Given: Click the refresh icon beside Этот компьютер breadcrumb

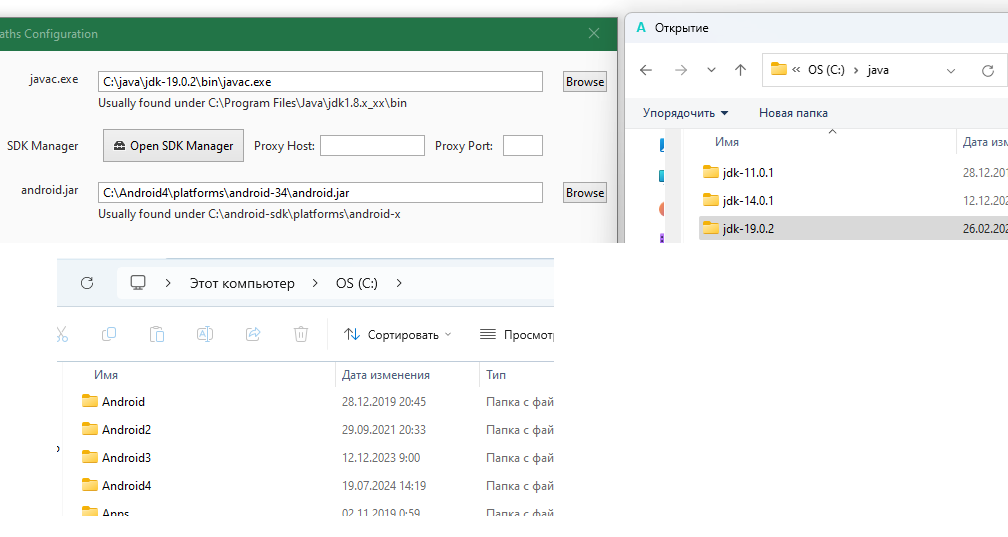Looking at the screenshot, I should click(x=87, y=283).
